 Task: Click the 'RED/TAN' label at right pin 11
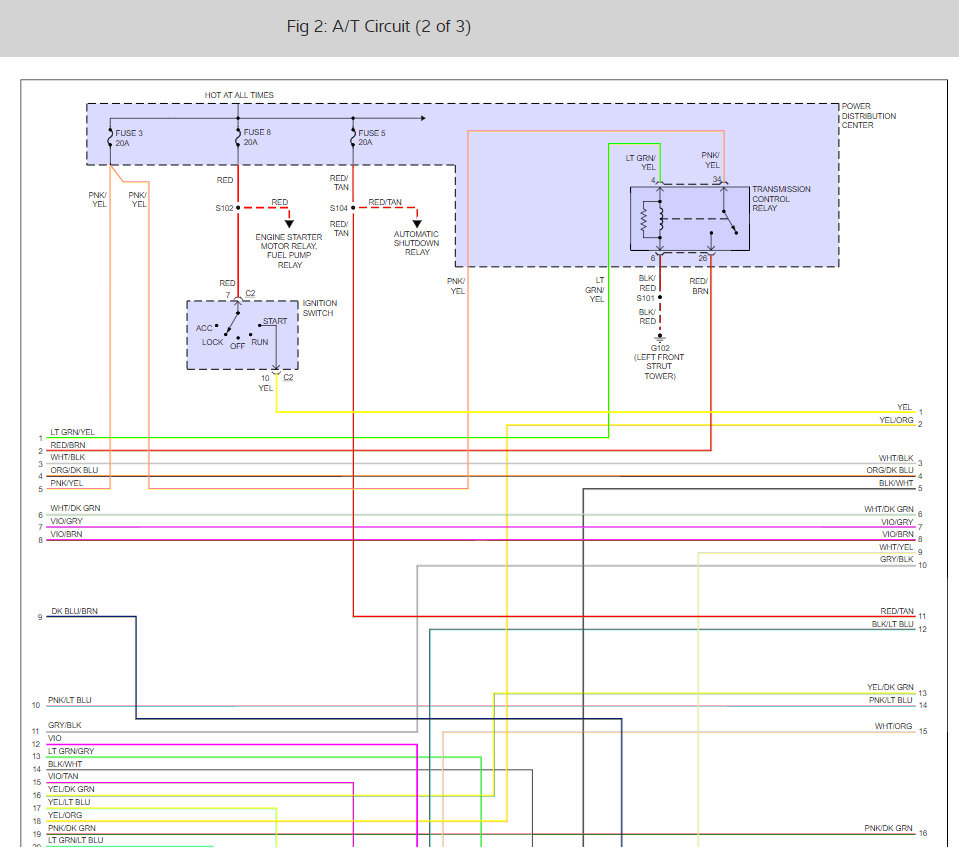(x=897, y=611)
